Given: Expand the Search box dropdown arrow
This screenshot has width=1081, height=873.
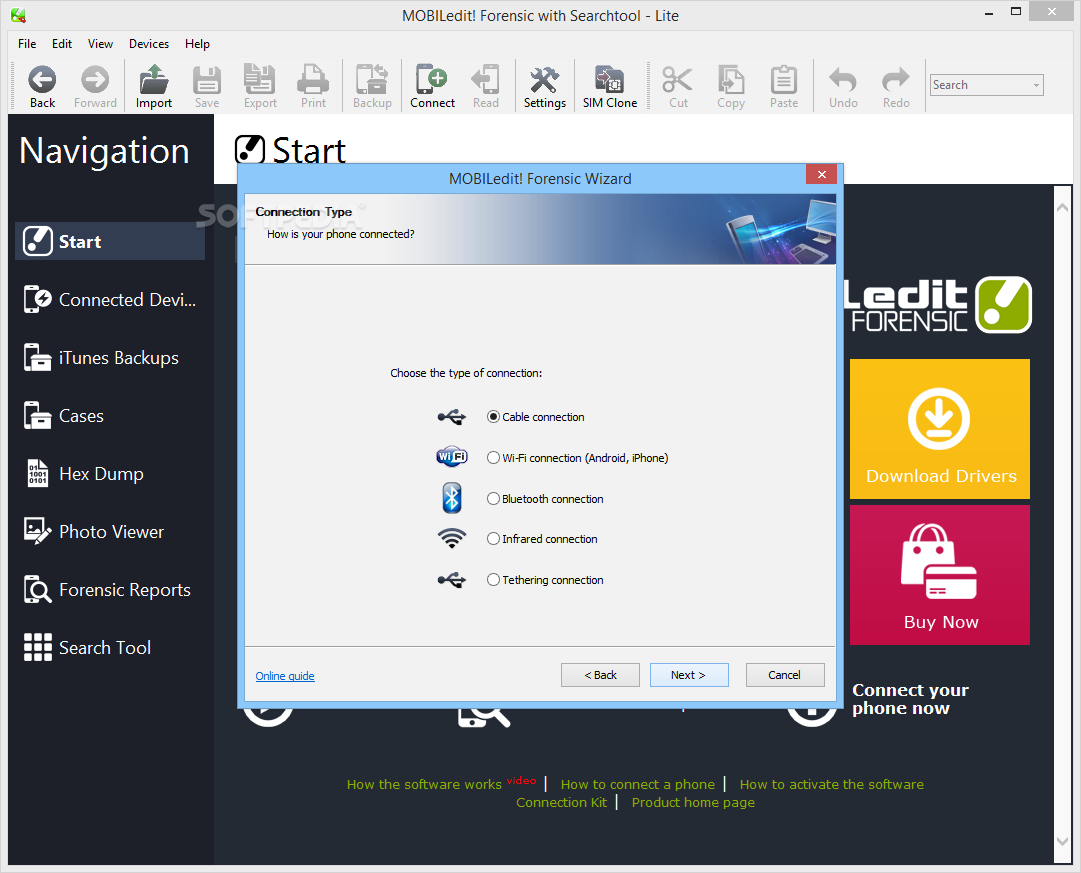Looking at the screenshot, I should point(1036,85).
